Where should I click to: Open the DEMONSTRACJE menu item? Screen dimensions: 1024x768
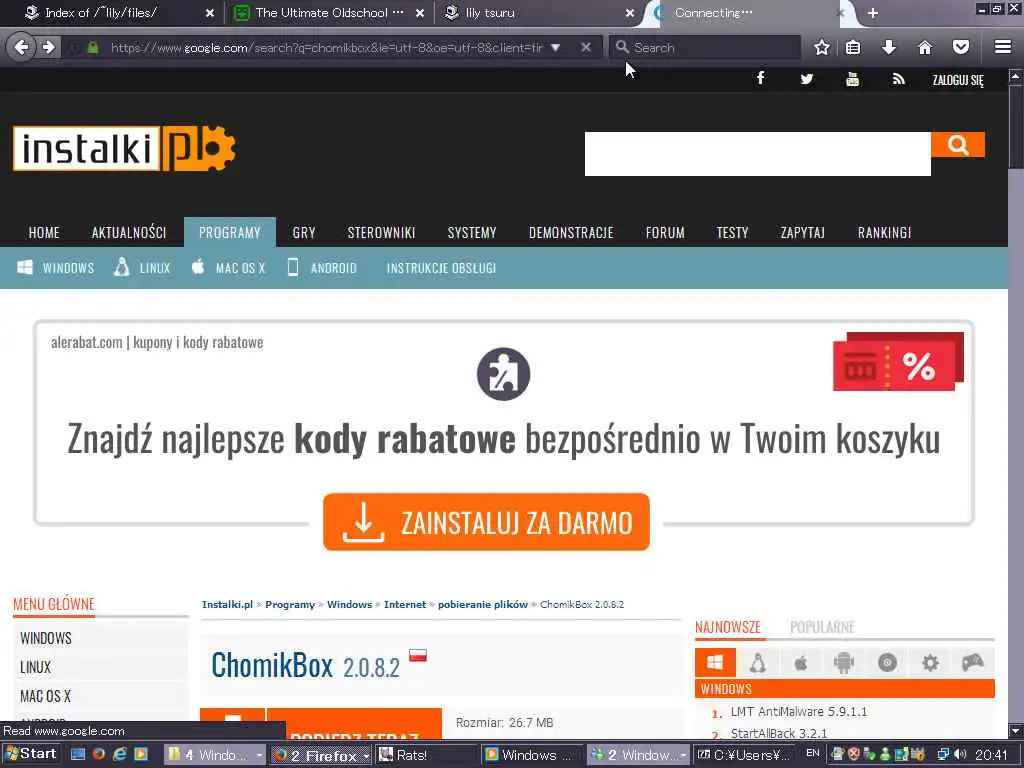click(571, 232)
